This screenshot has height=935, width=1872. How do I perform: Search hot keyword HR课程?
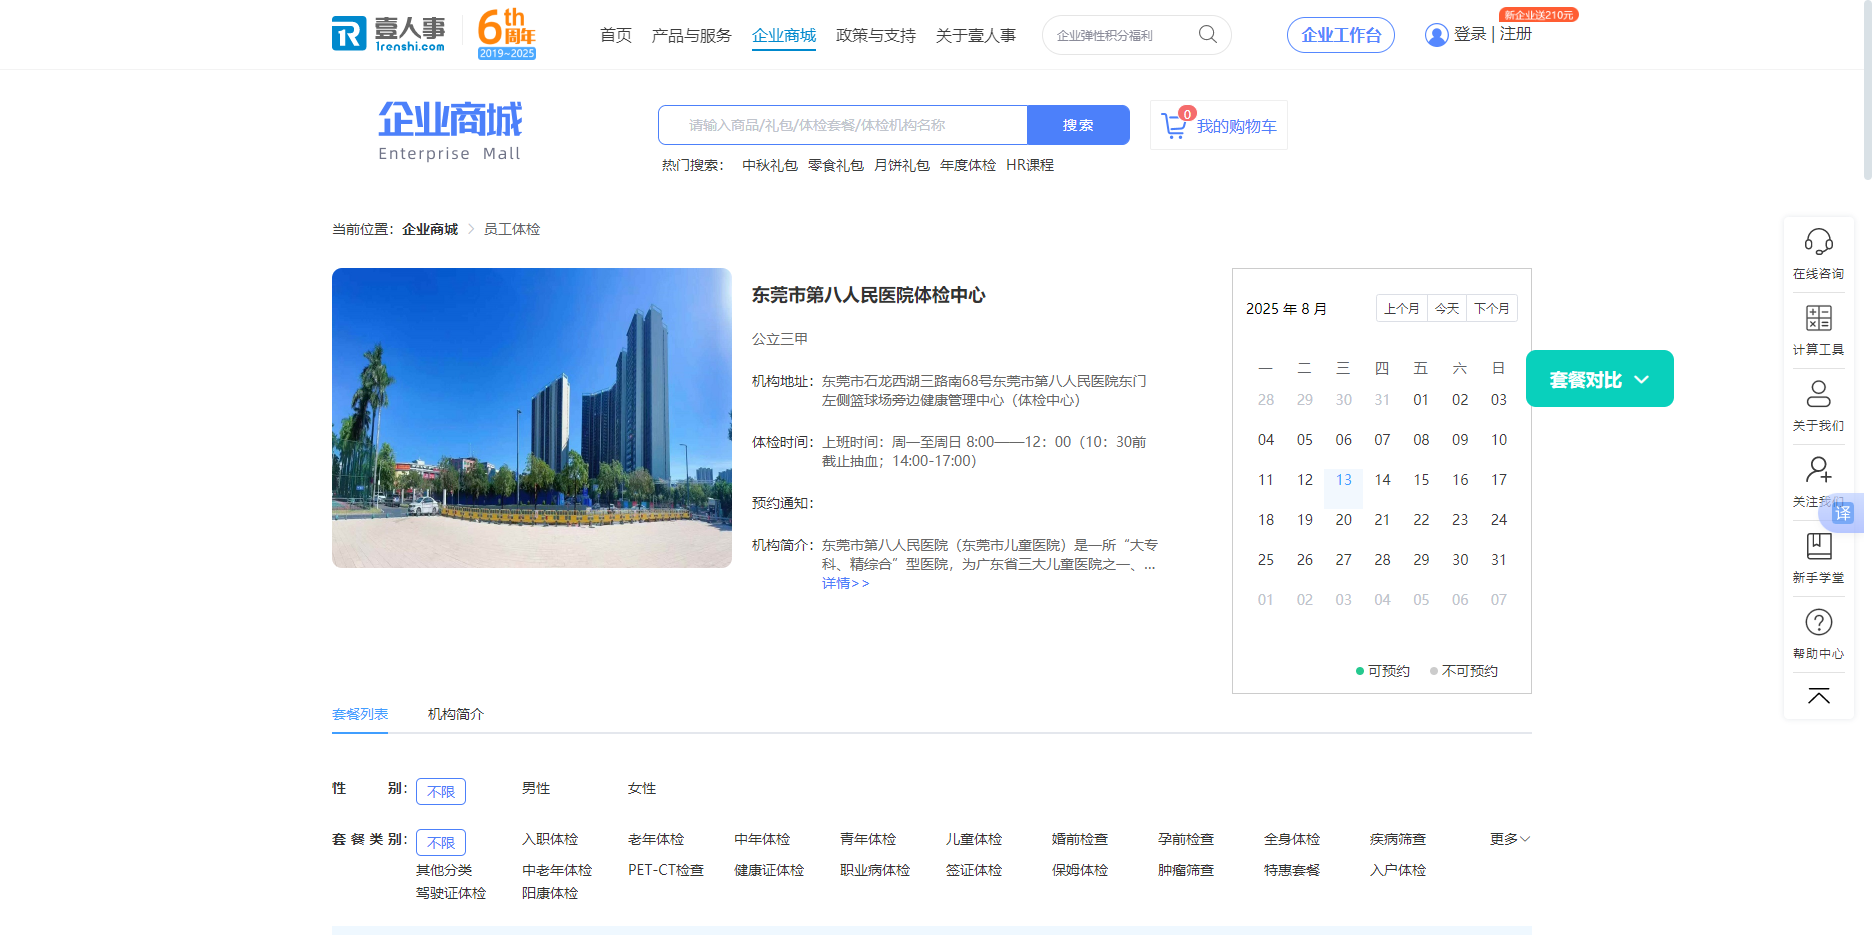(x=1030, y=165)
